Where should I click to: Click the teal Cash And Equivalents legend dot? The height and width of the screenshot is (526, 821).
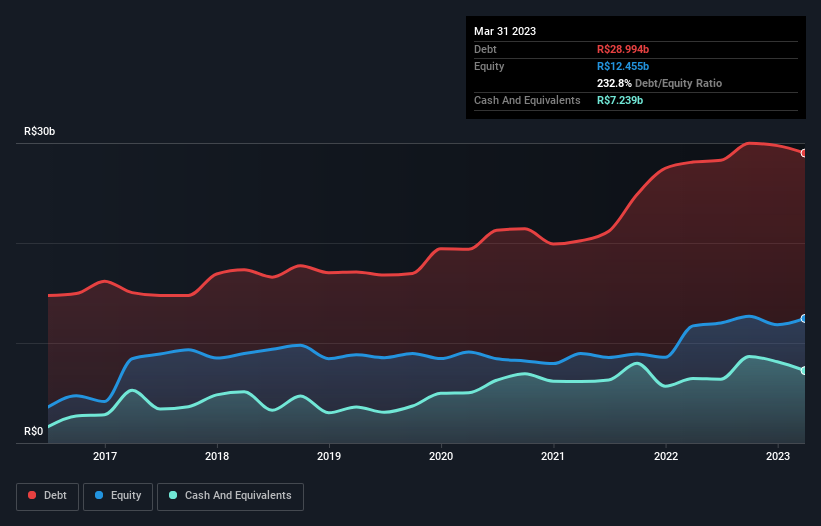[173, 495]
